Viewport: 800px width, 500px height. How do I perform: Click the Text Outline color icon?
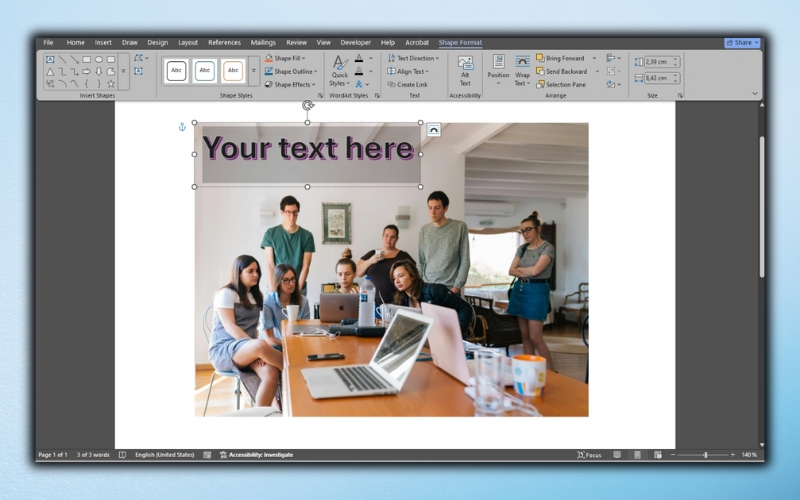(x=359, y=71)
